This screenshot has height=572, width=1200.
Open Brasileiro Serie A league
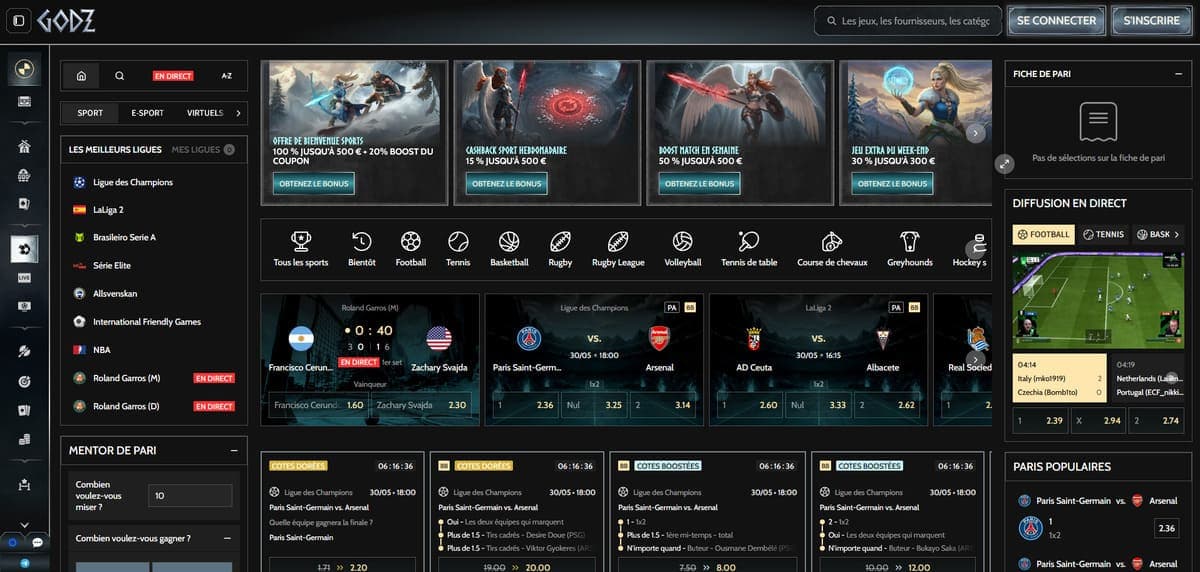point(124,238)
